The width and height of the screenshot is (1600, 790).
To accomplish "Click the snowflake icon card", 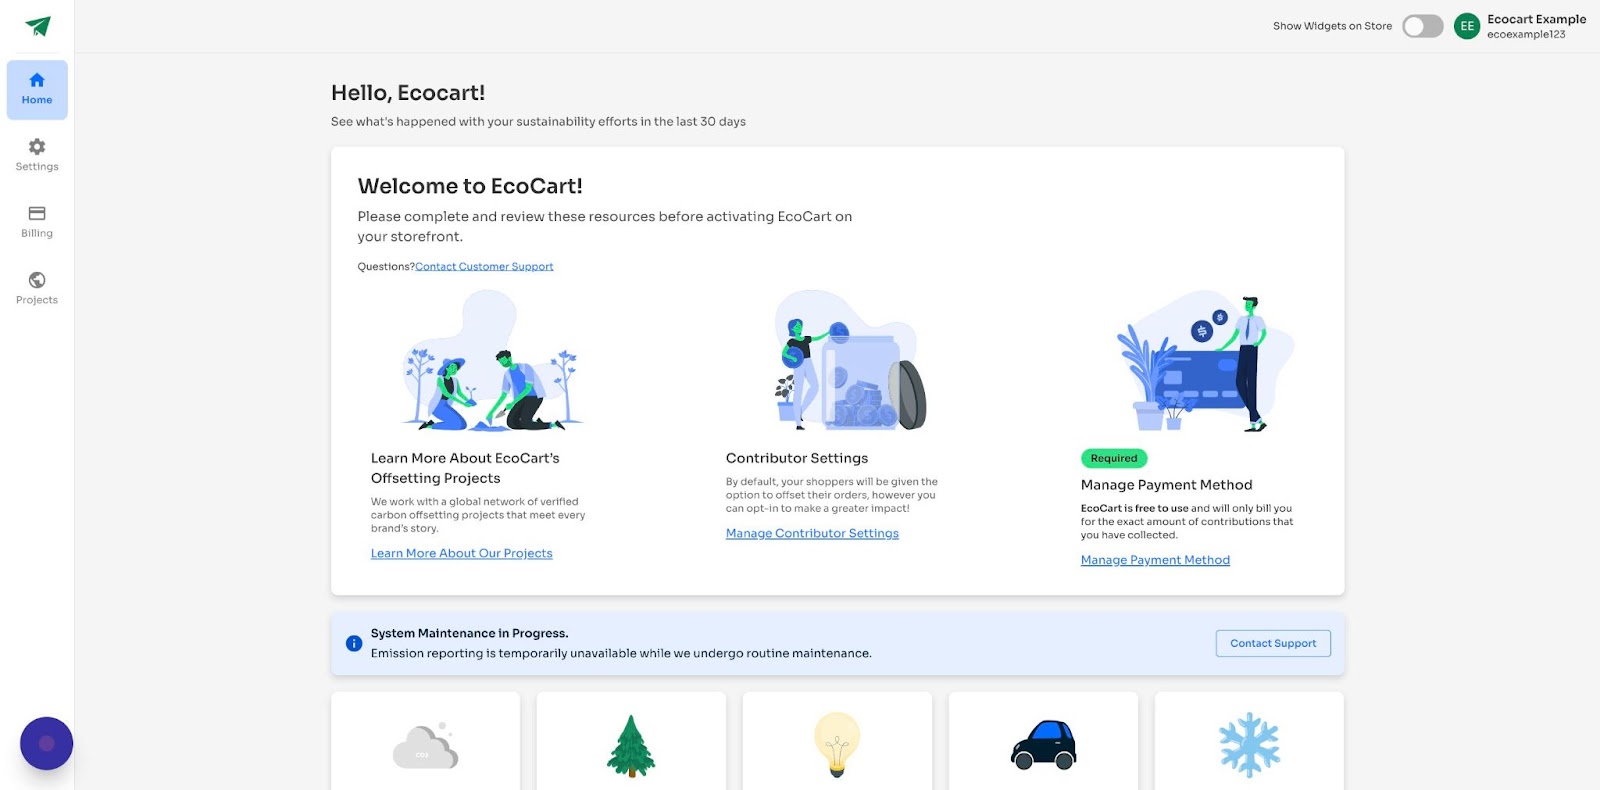I will [x=1249, y=741].
